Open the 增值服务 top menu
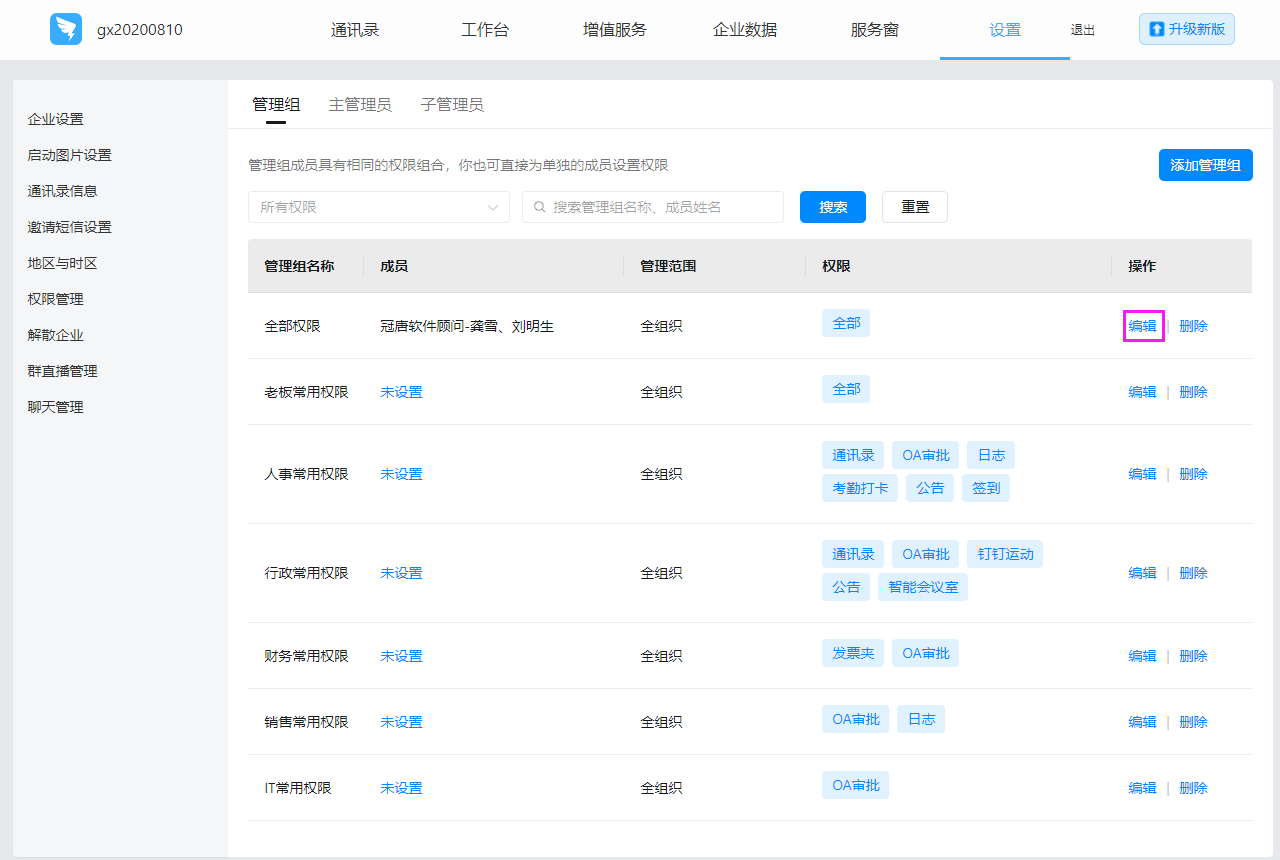The height and width of the screenshot is (860, 1280). coord(615,30)
